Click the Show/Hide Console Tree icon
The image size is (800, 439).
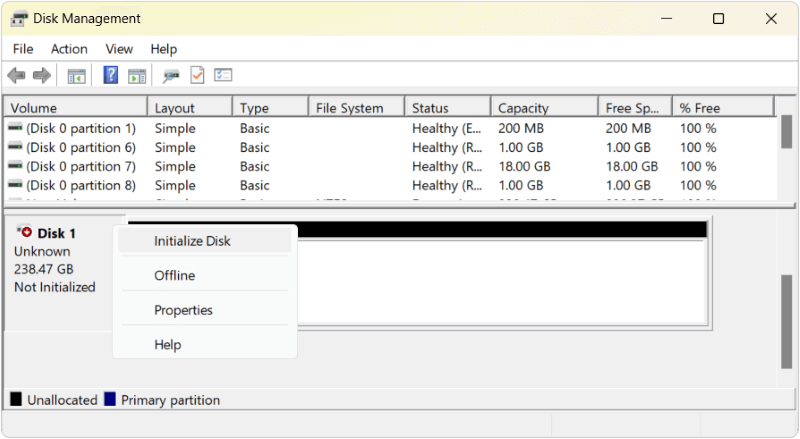(76, 75)
